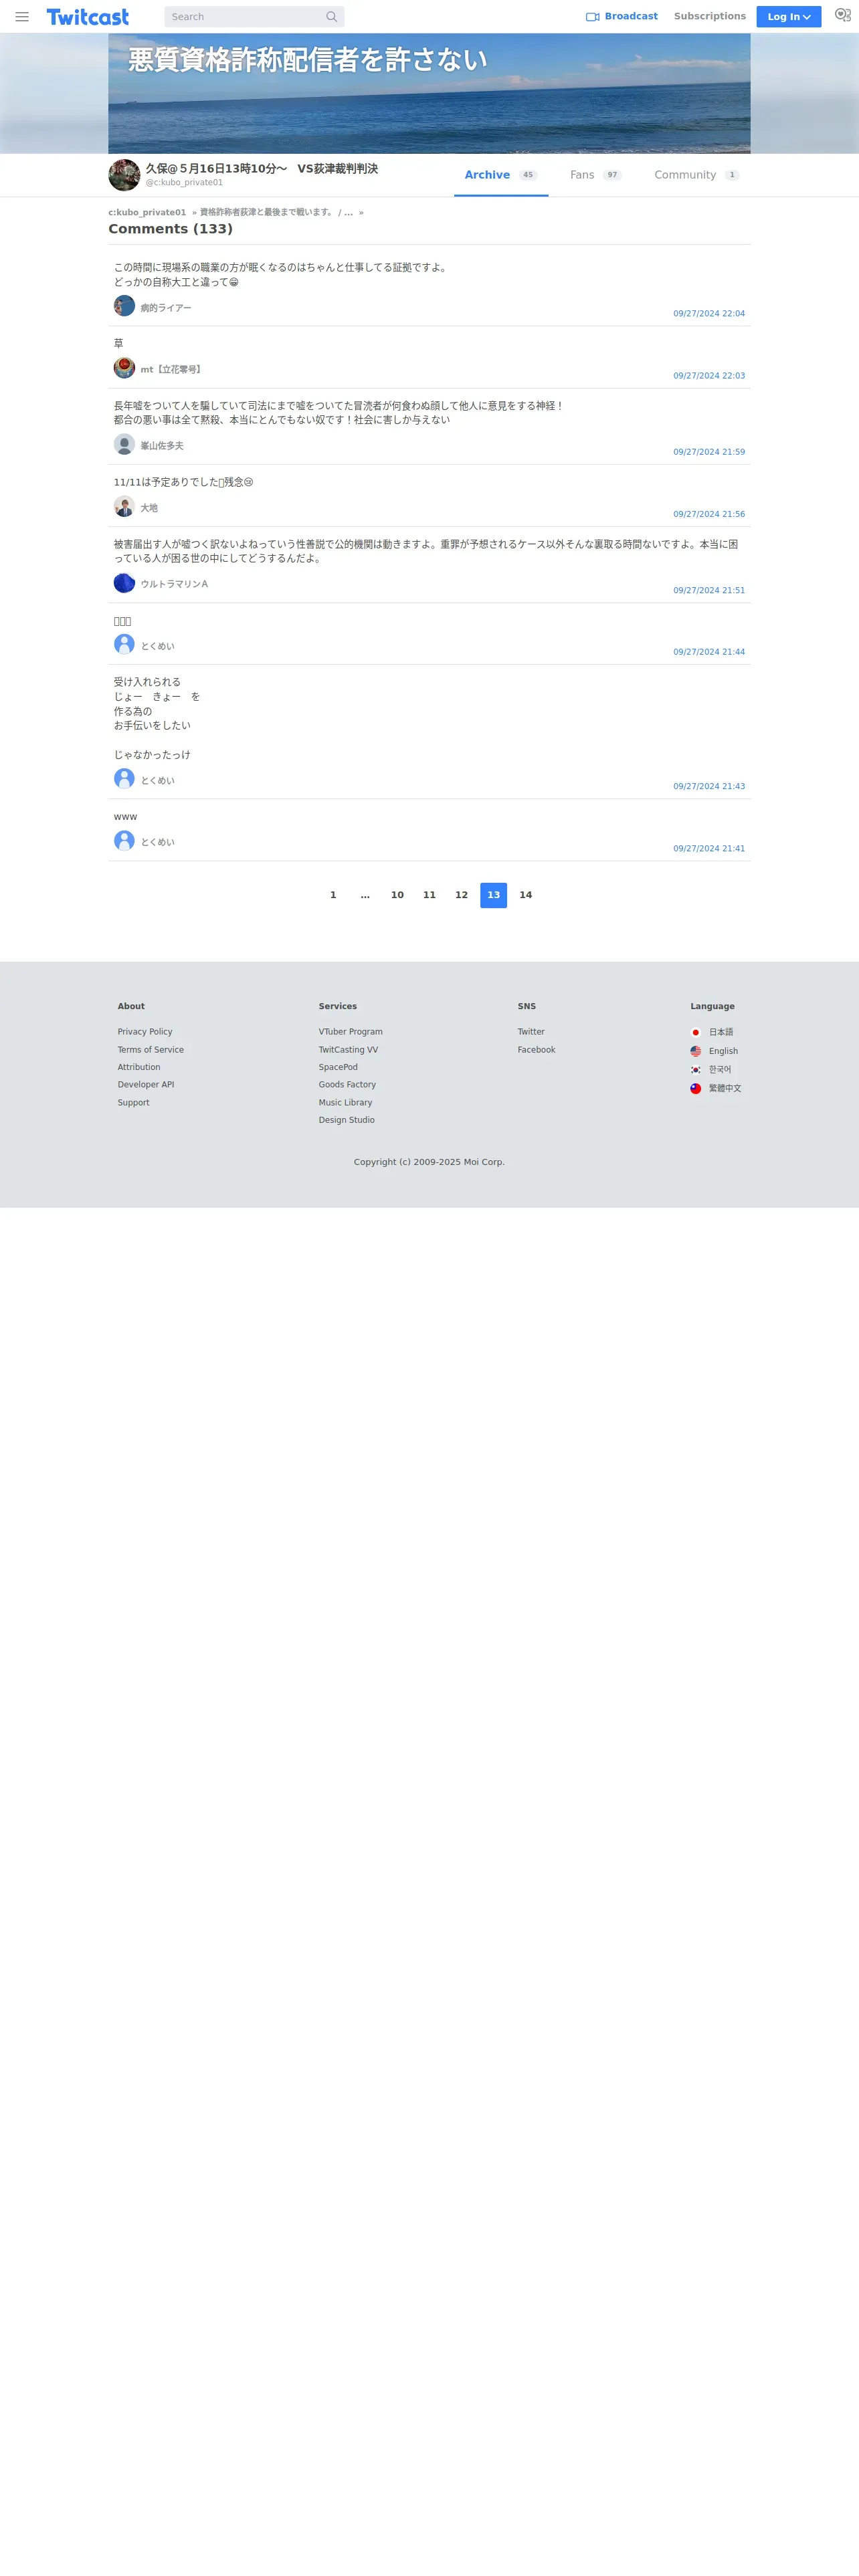The width and height of the screenshot is (859, 2576).
Task: Go to comments page 1
Action: pyautogui.click(x=333, y=895)
